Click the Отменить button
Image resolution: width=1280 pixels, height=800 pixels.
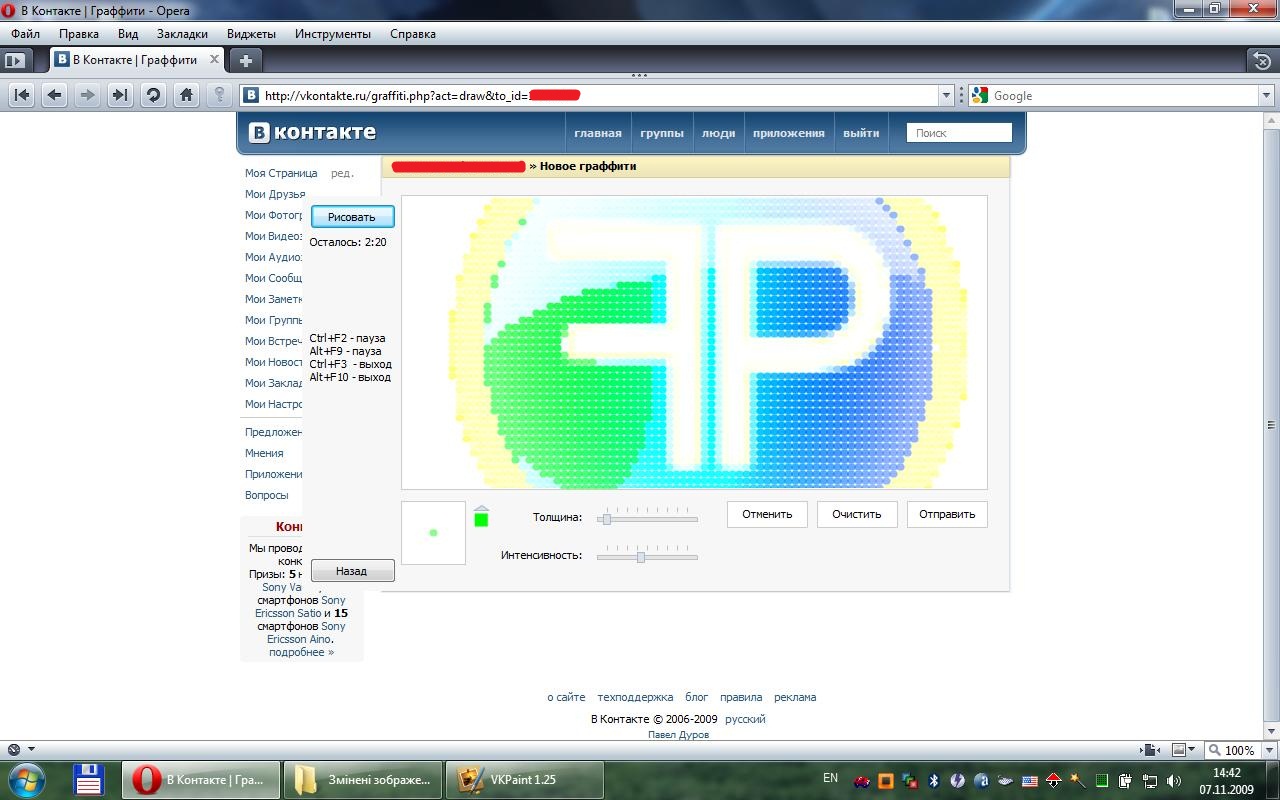pos(767,514)
